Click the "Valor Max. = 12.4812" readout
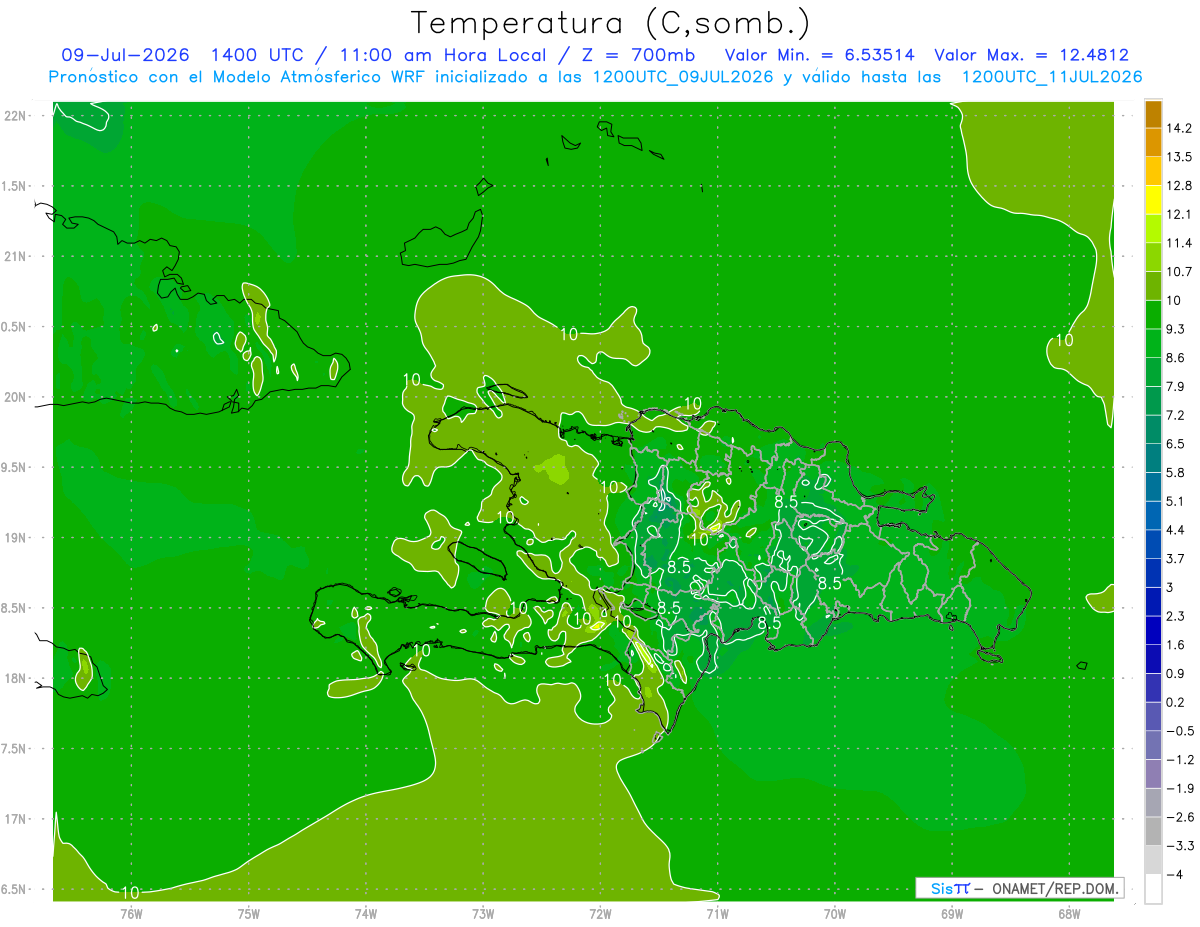Screen dimensions: 1200x927 (x=1031, y=55)
